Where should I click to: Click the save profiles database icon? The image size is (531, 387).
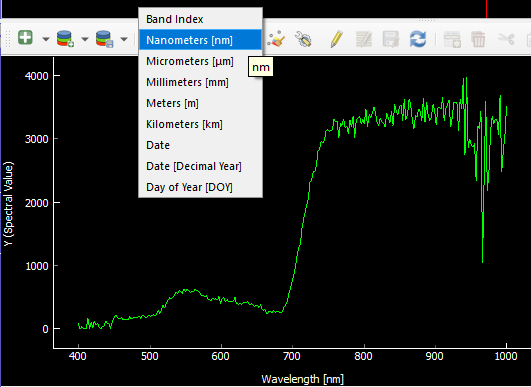[104, 39]
